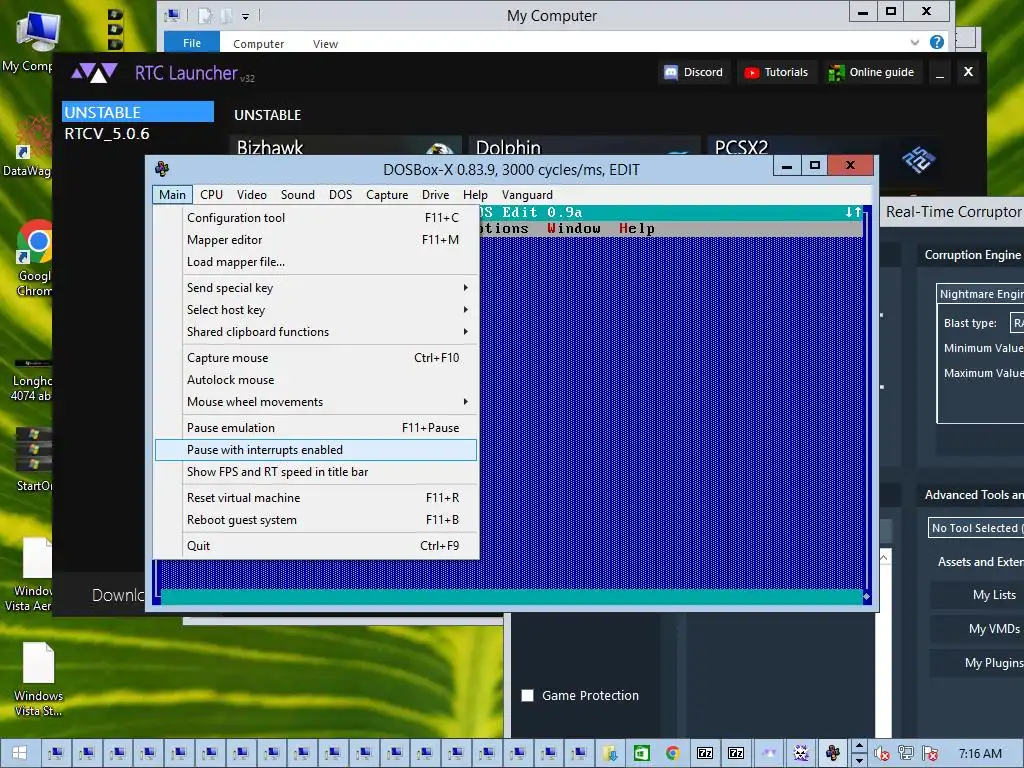Expand the ribbon chevron in My Computer
Image resolution: width=1024 pixels, height=768 pixels.
[x=915, y=42]
